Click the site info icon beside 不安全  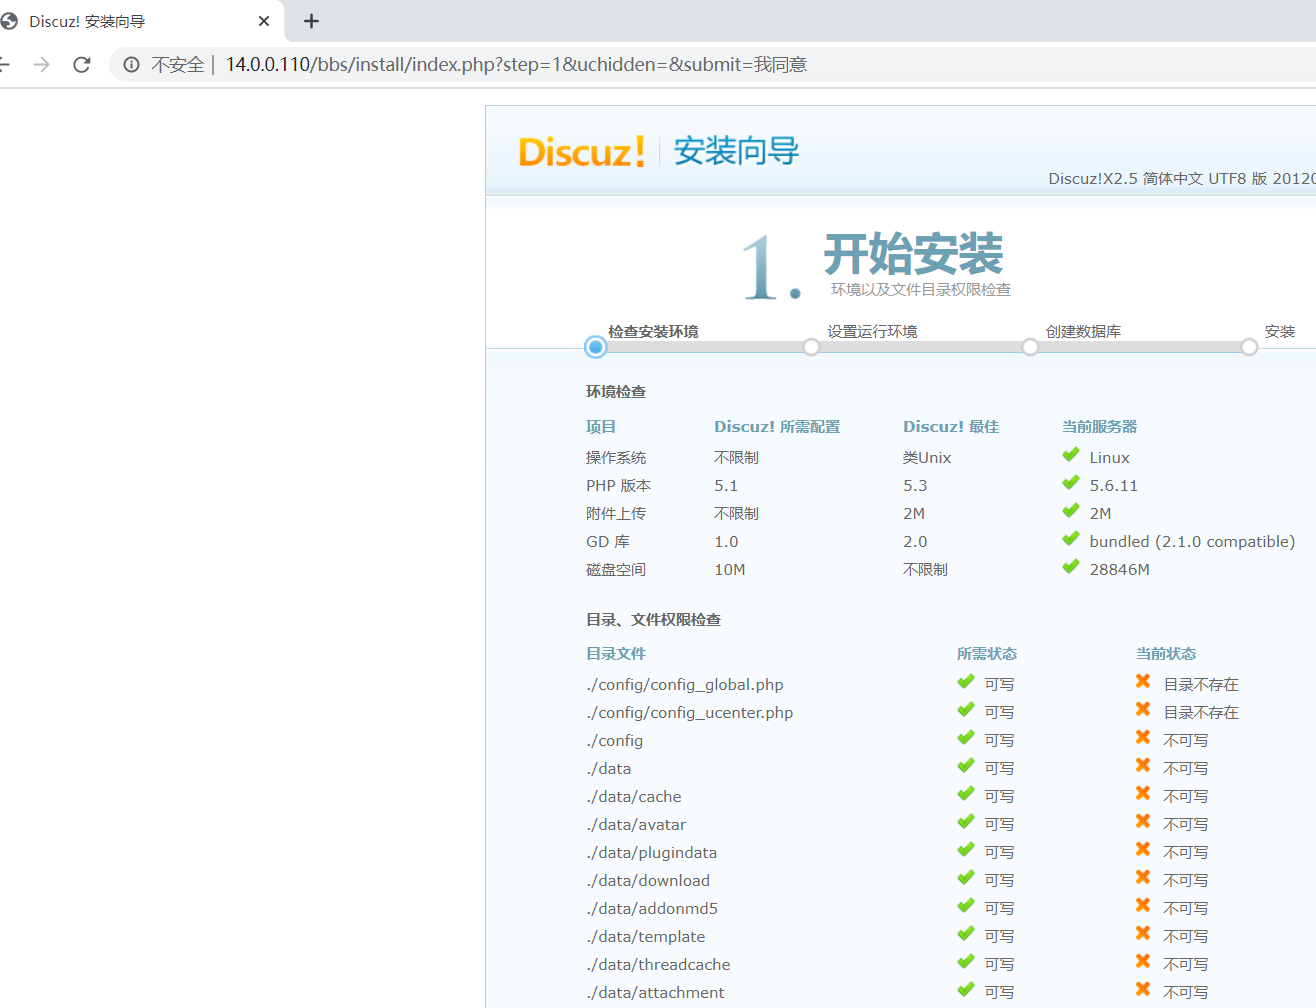pyautogui.click(x=131, y=65)
